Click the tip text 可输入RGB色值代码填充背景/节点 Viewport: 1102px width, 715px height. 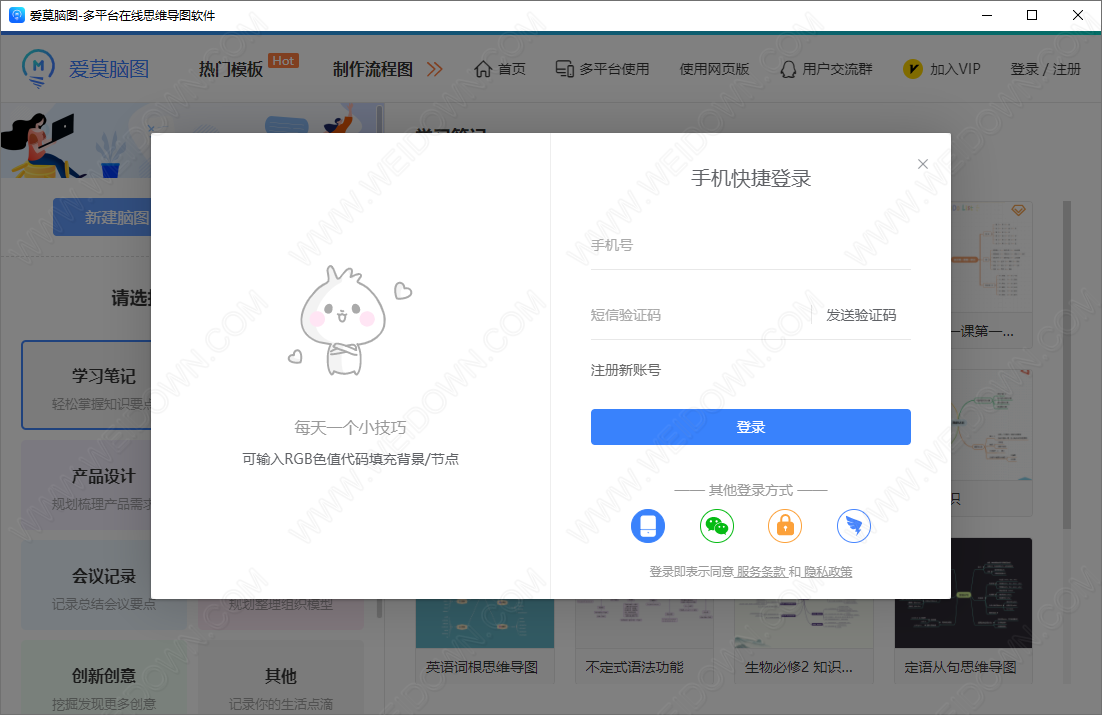(350, 459)
